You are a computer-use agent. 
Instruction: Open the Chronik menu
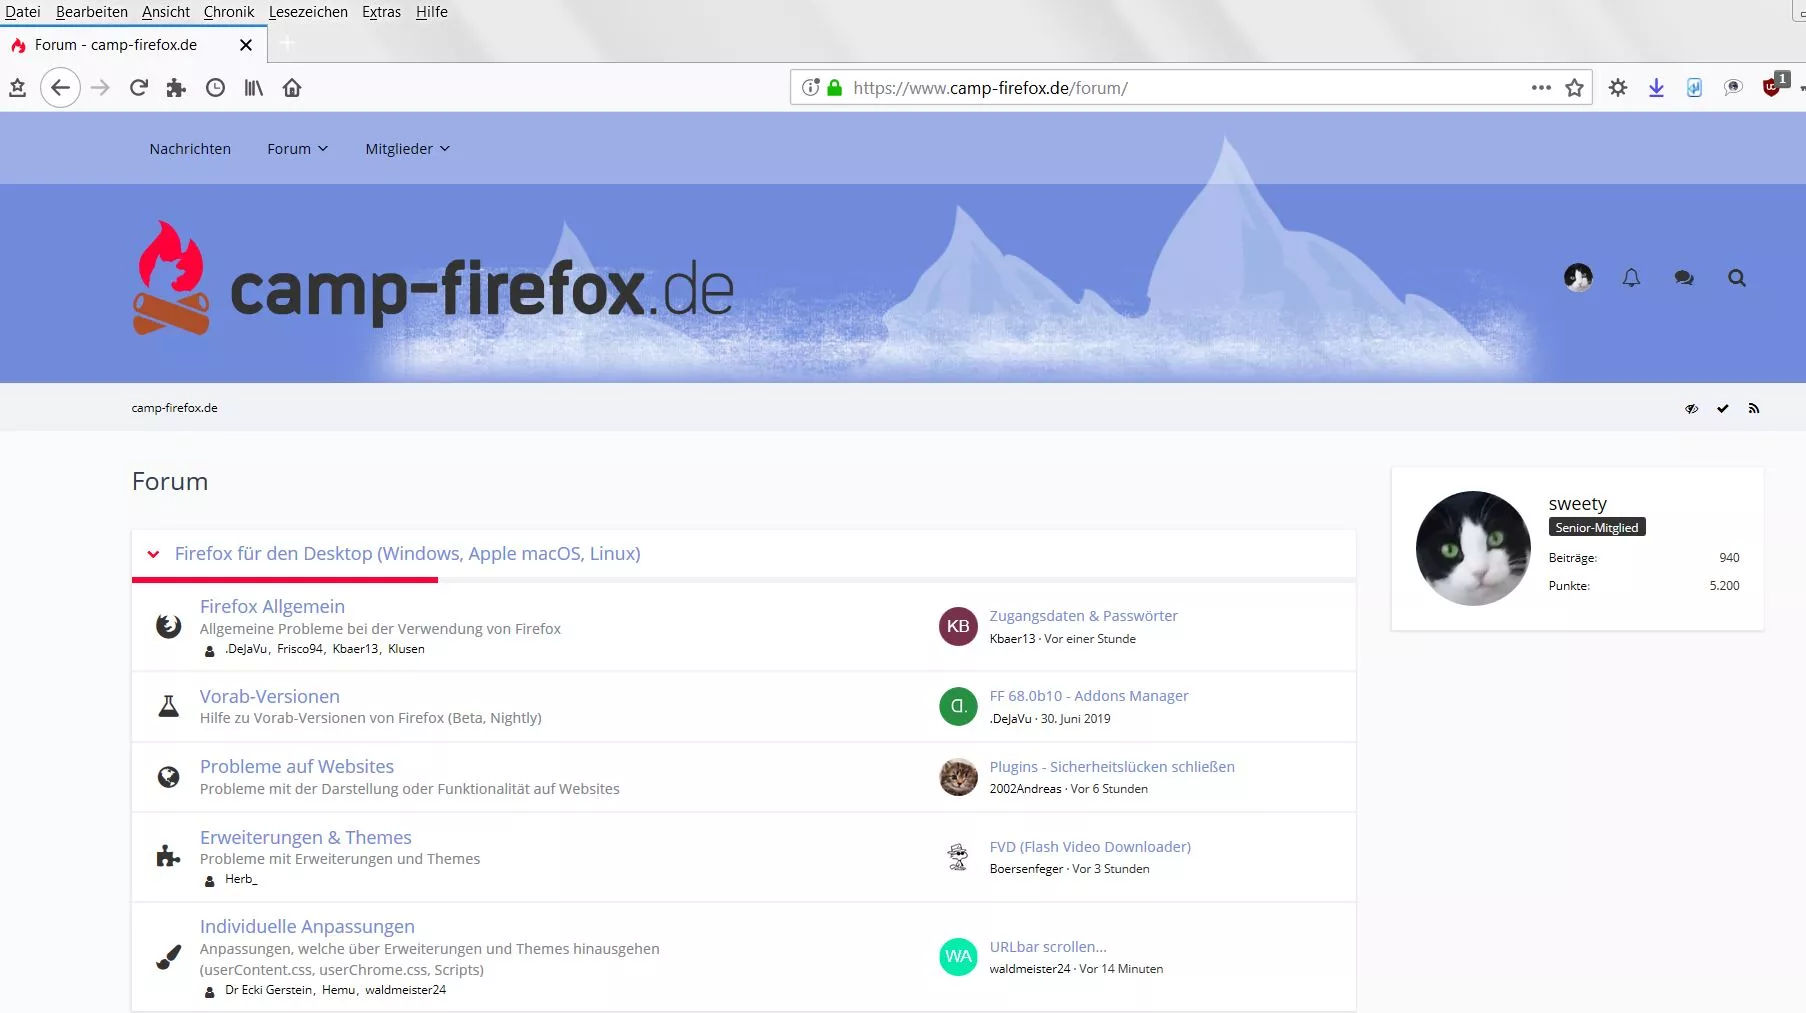[229, 12]
